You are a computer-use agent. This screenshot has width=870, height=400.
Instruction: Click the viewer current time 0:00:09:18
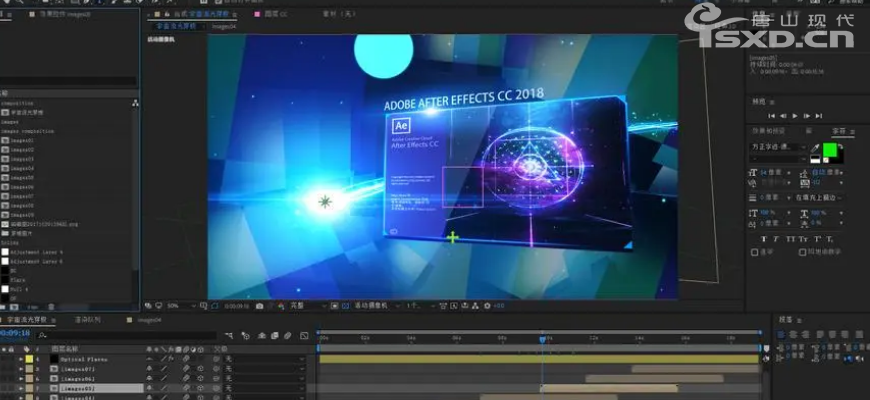tap(237, 306)
